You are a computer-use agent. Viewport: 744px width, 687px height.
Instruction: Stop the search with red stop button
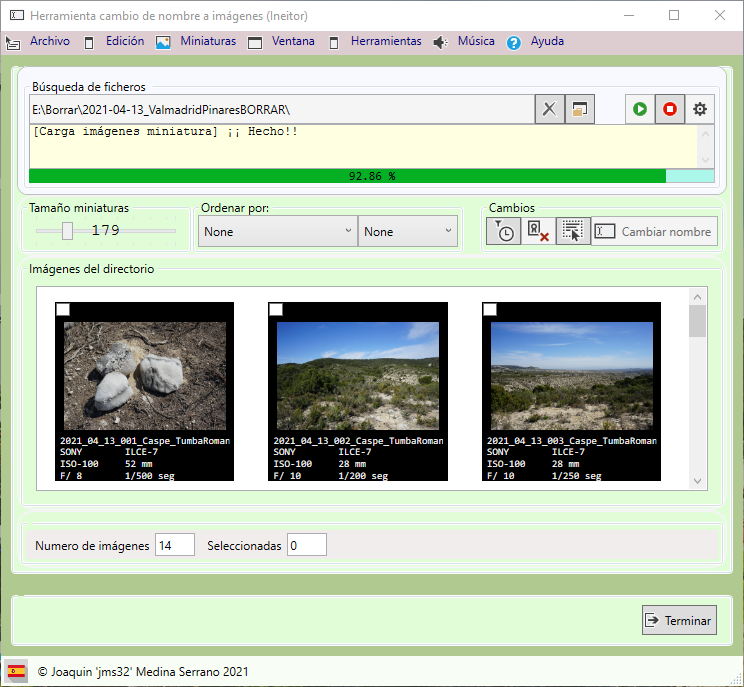670,109
